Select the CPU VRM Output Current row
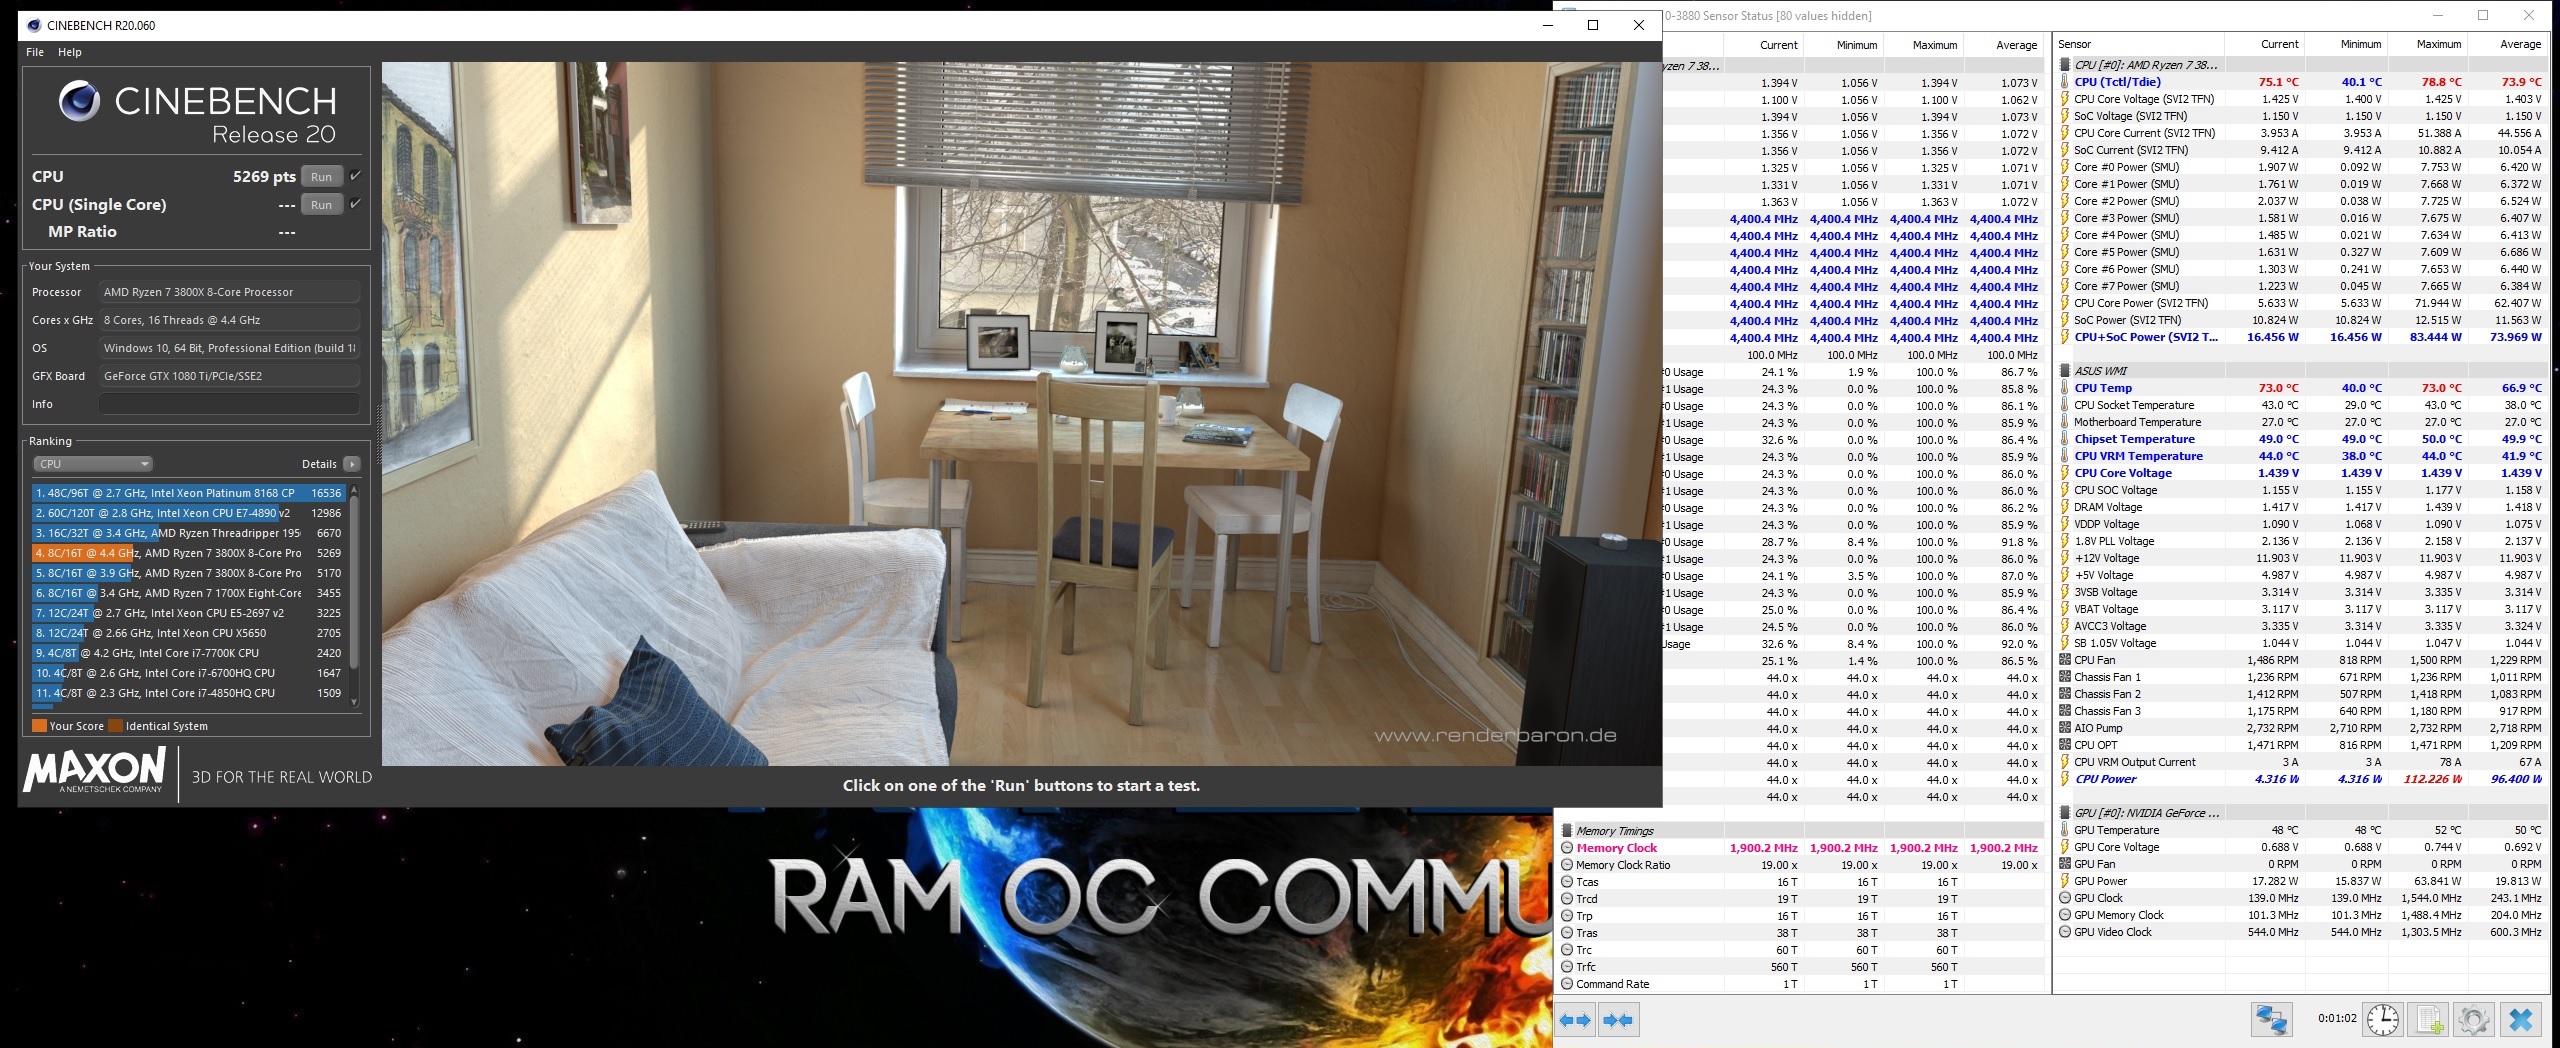 click(2301, 762)
